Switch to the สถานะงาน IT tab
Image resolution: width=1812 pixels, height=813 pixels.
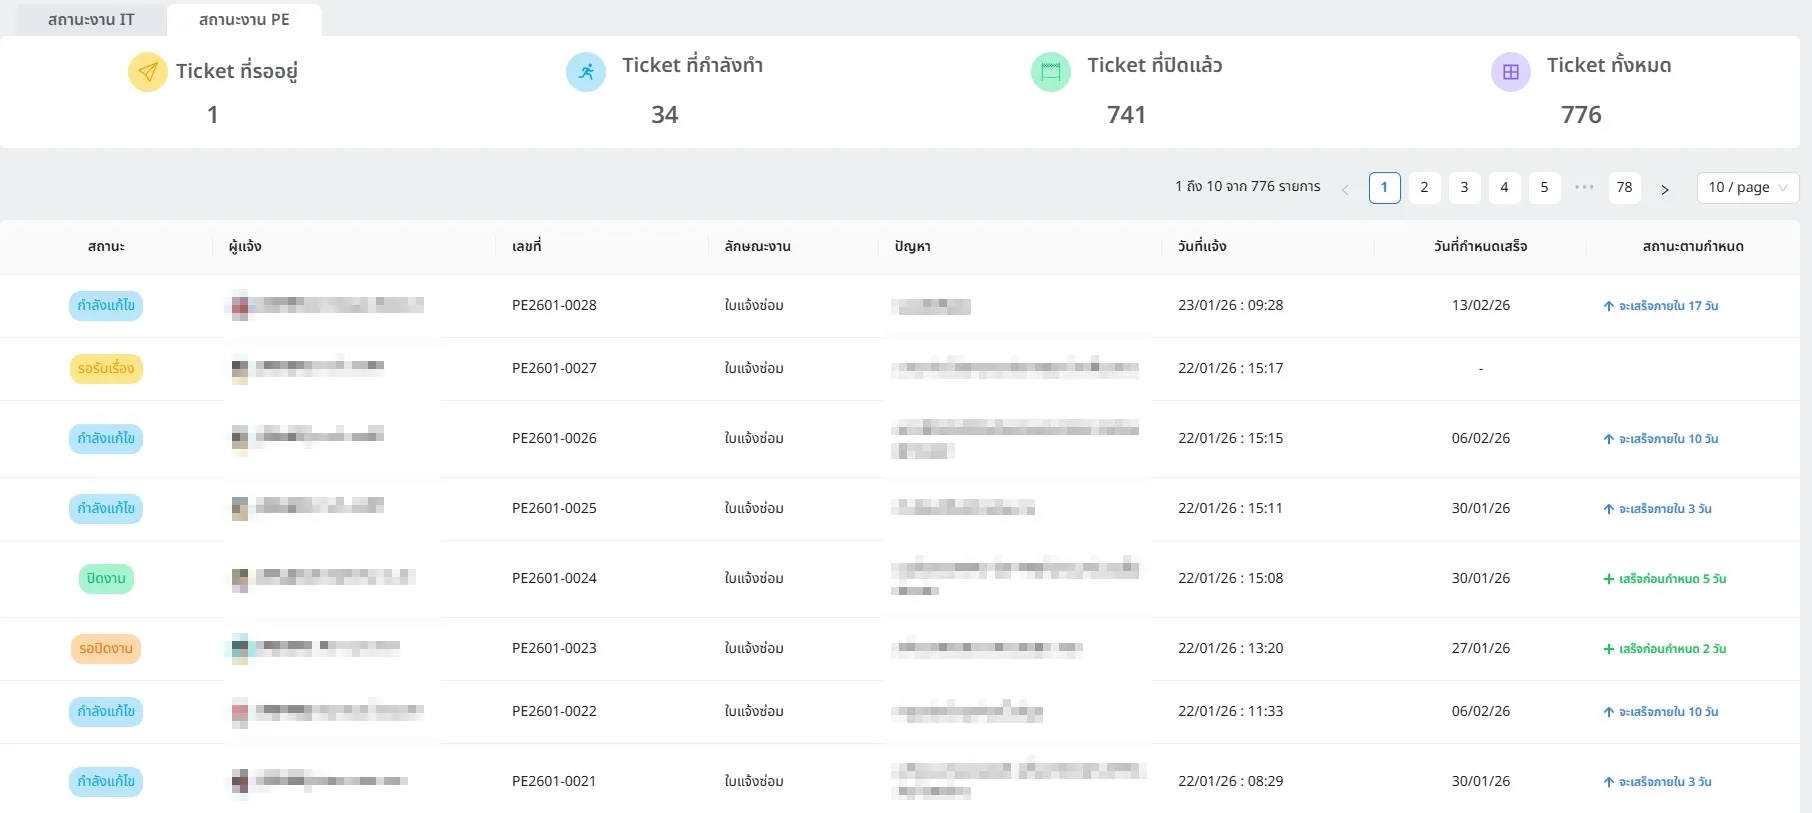[91, 20]
